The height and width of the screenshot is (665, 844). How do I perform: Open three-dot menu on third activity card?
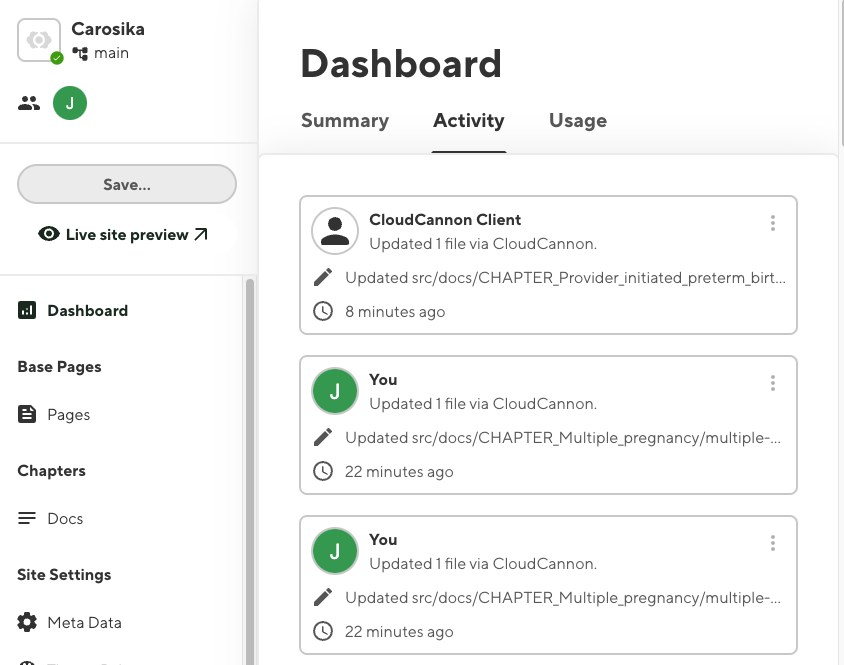[x=772, y=543]
